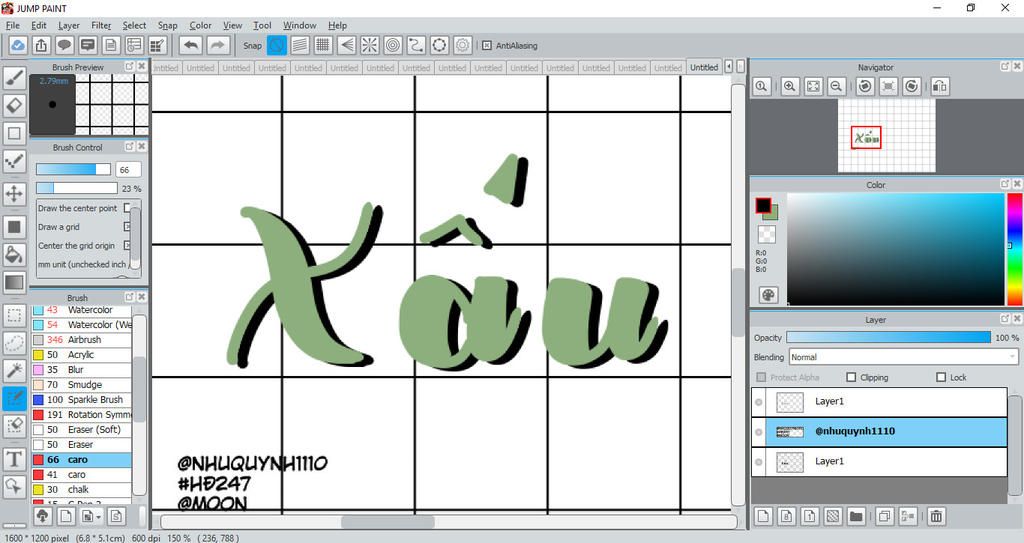Open the Layer menu
This screenshot has width=1024, height=543.
pos(69,25)
